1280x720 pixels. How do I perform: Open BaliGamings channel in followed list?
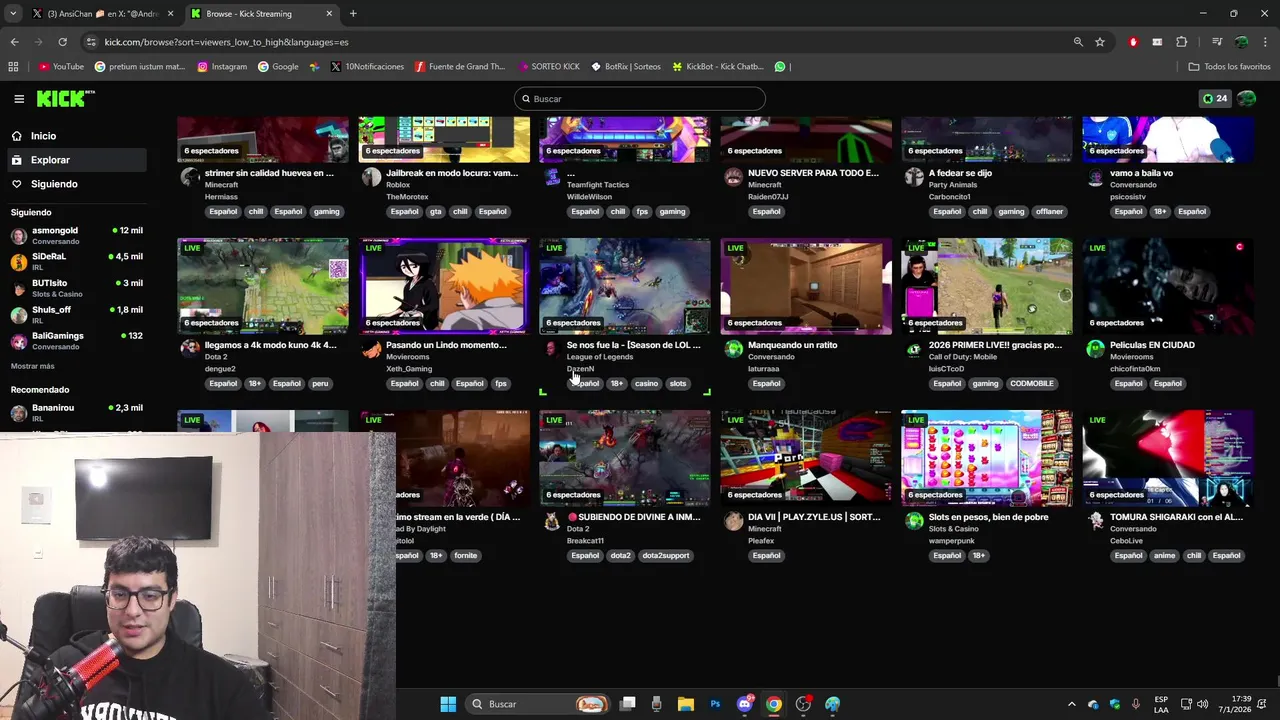tap(76, 340)
